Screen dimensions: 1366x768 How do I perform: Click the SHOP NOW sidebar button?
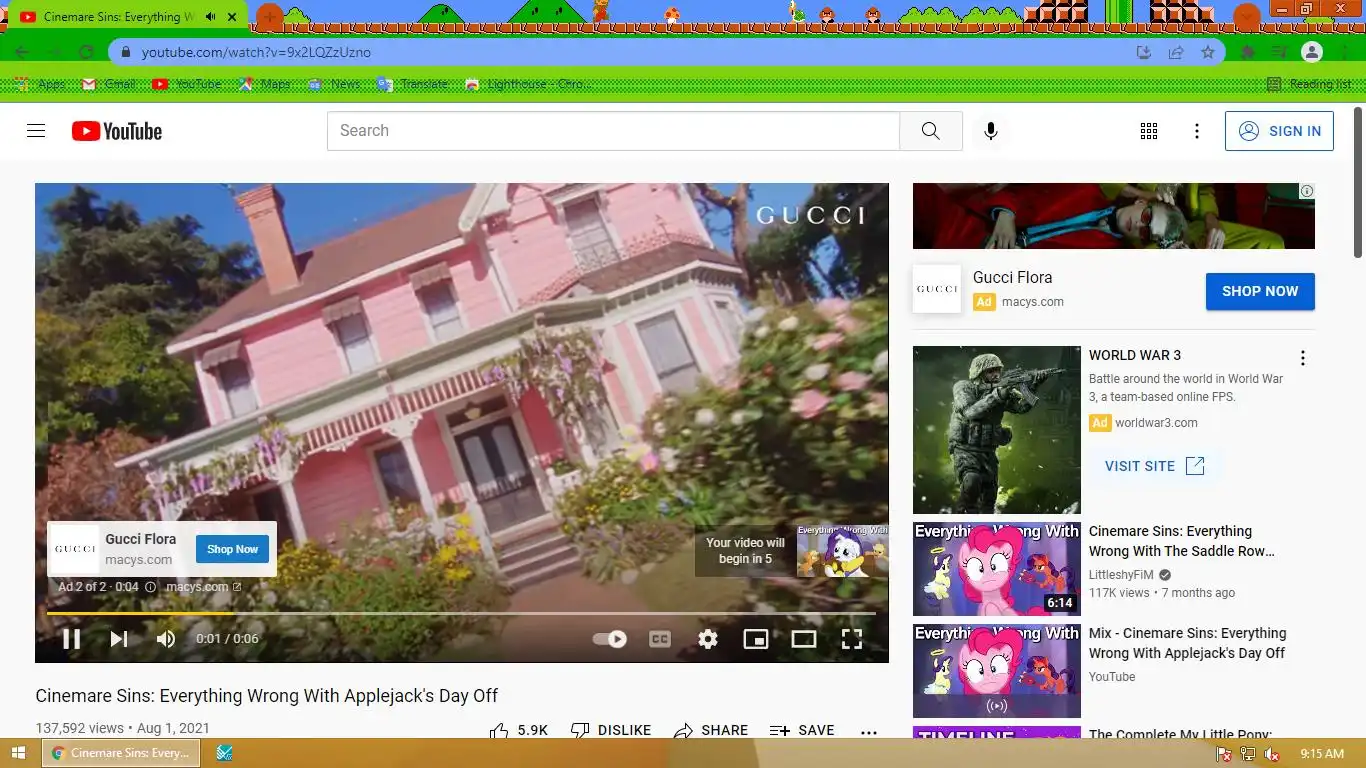point(1260,291)
